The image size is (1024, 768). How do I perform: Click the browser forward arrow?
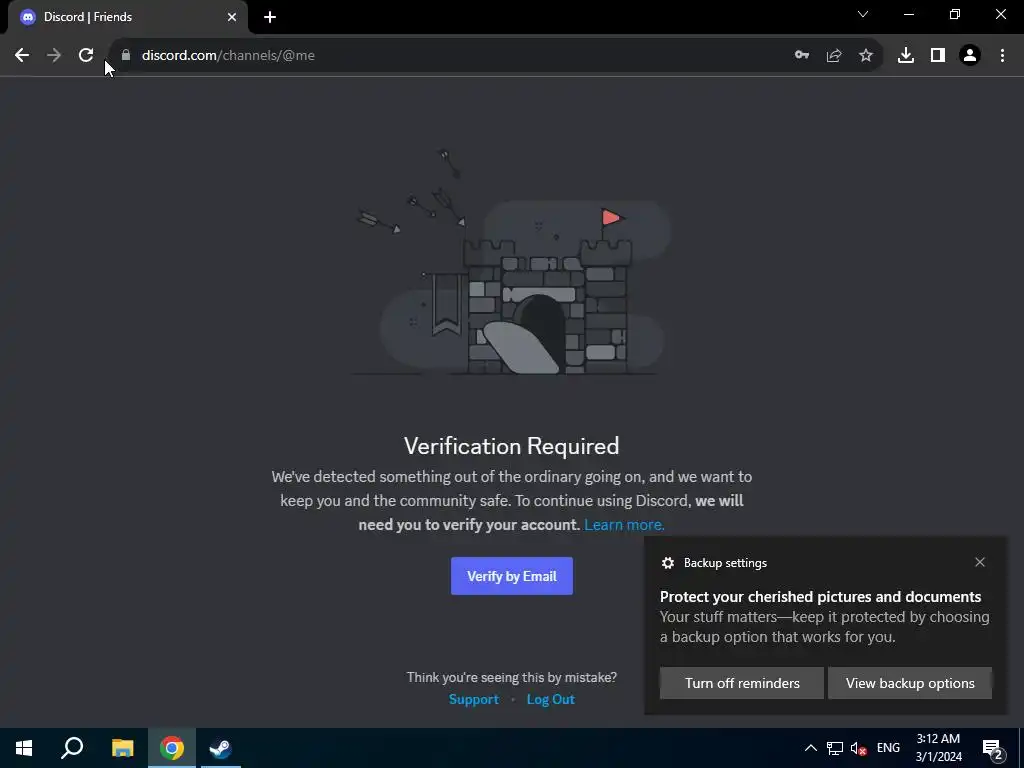pos(54,56)
